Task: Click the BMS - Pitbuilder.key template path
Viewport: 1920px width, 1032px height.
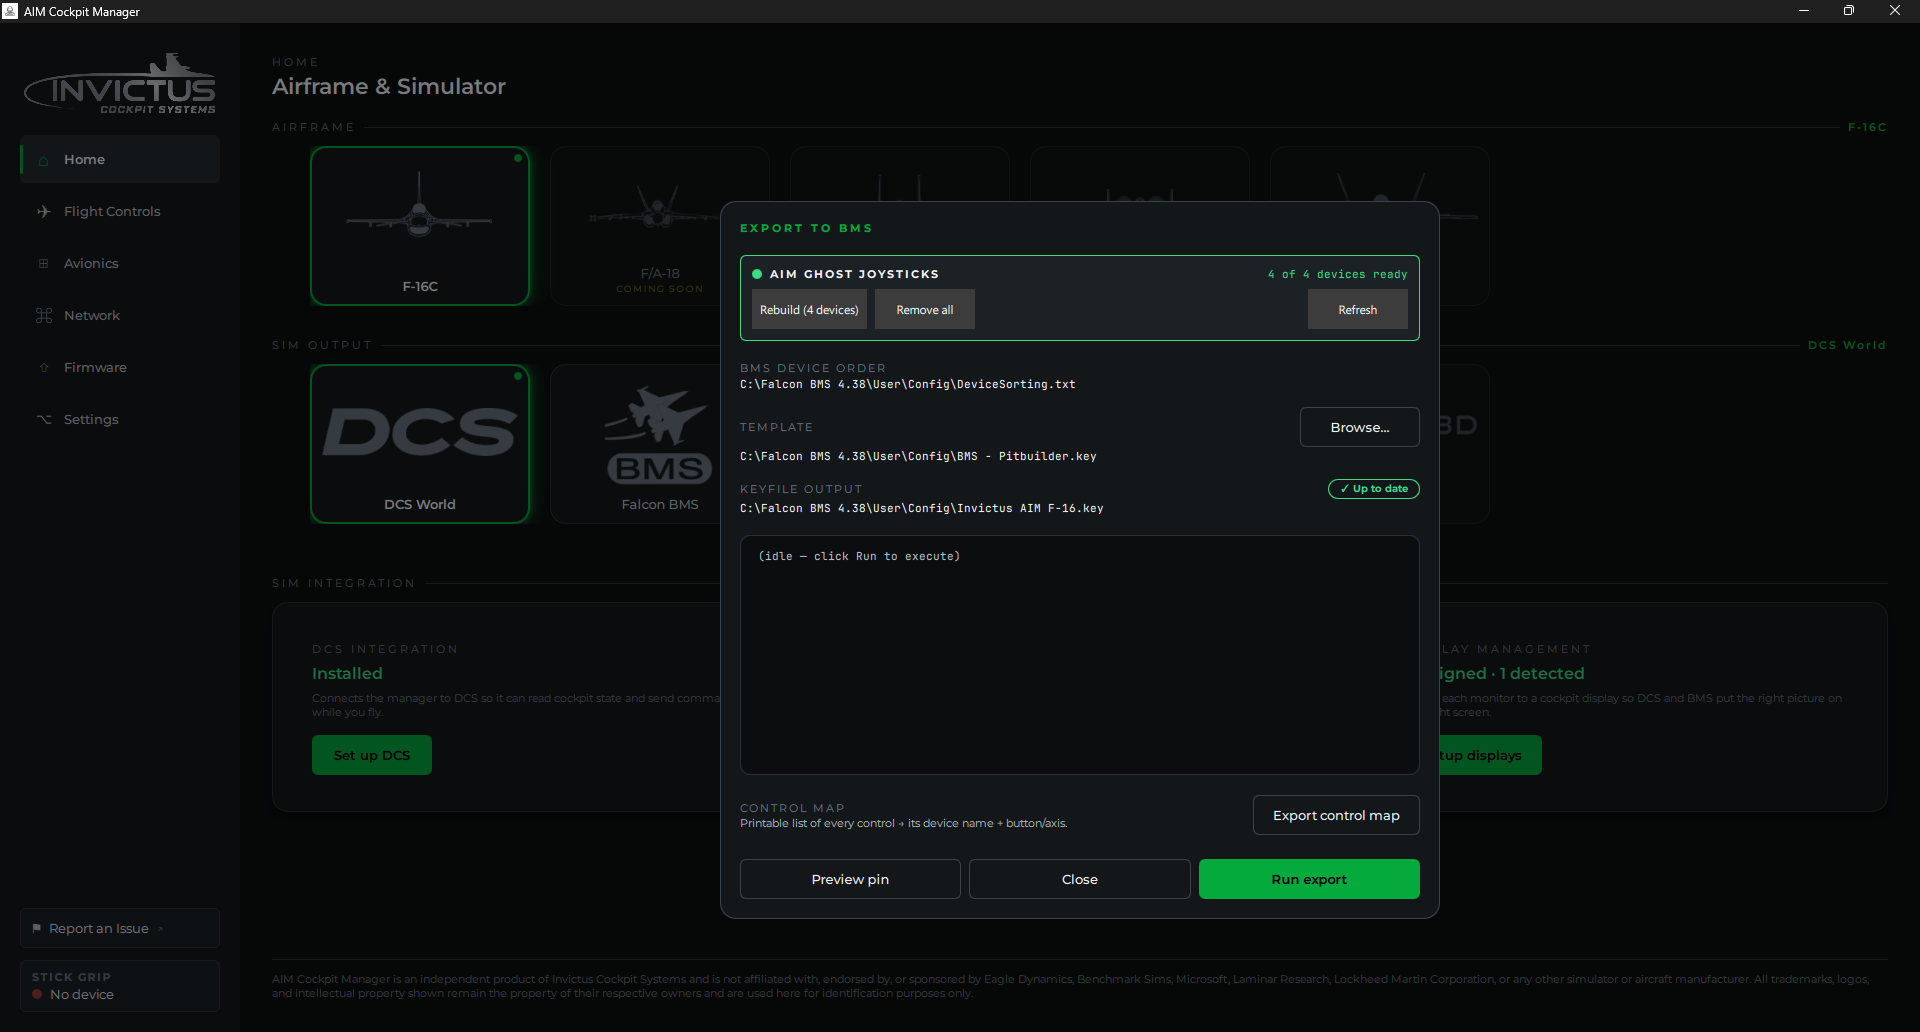Action: coord(918,456)
